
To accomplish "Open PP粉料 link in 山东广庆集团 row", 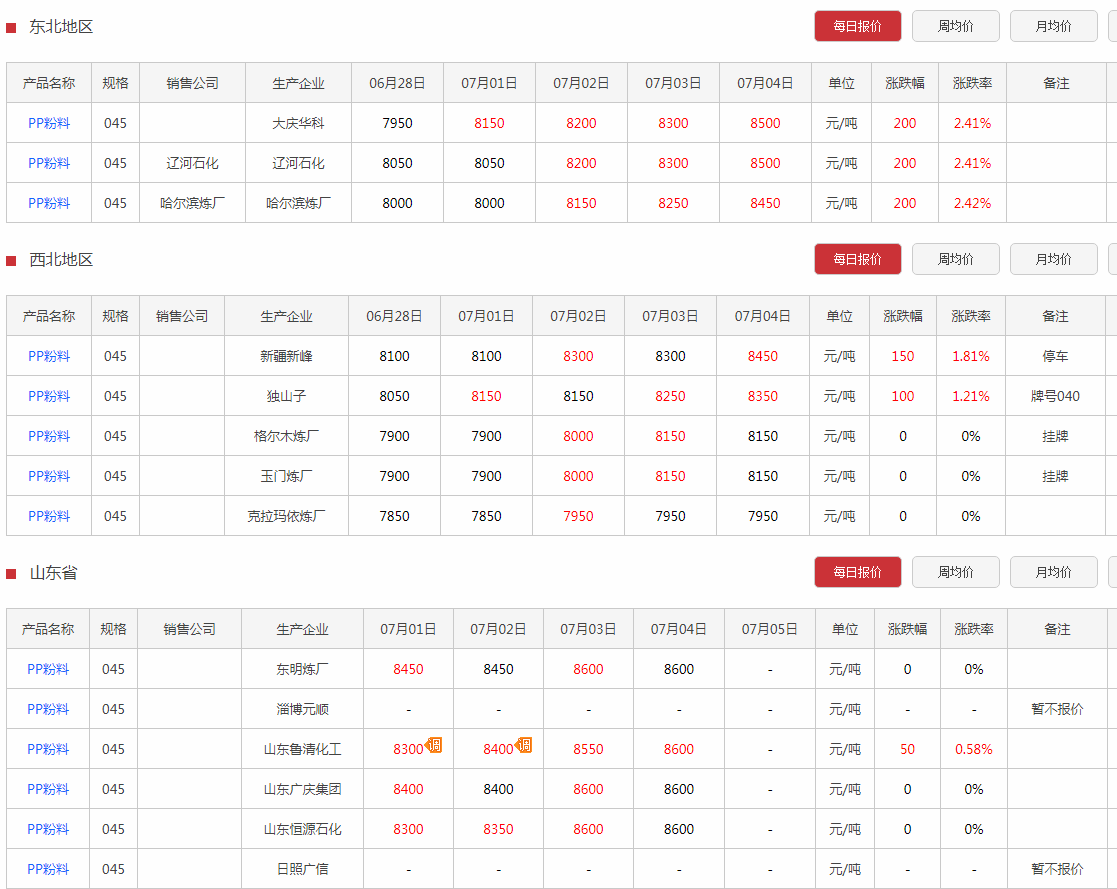I will coord(48,789).
